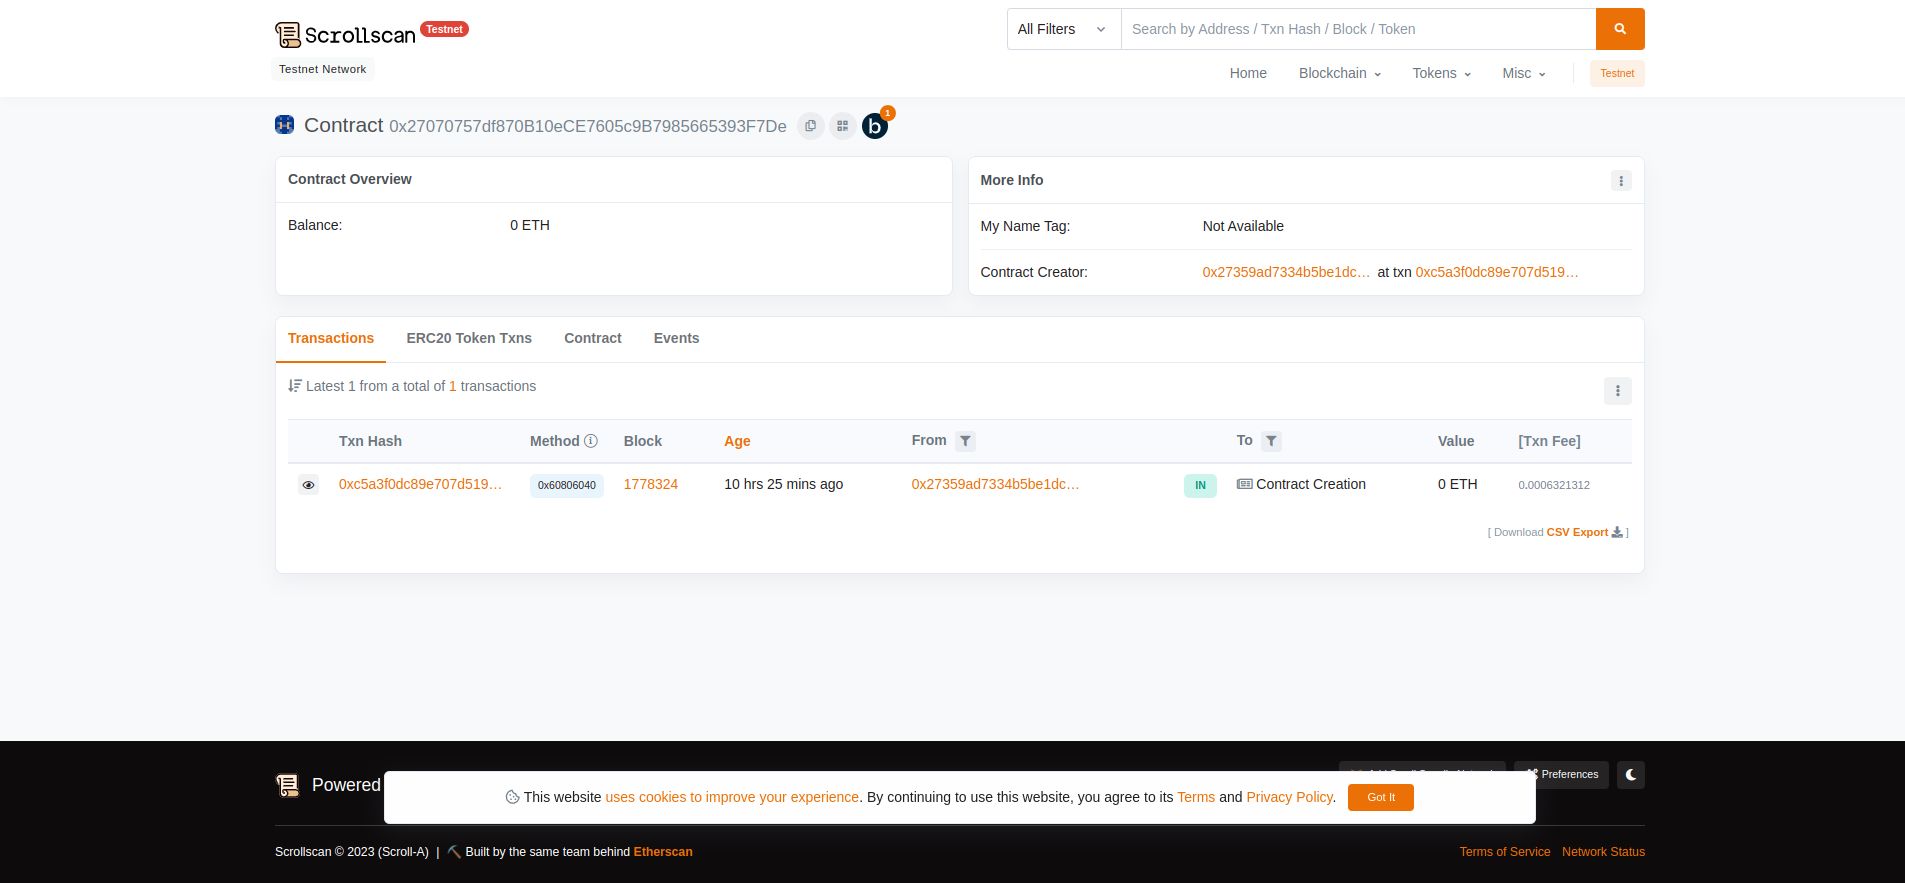
Task: Expand the Tokens menu
Action: click(1441, 73)
